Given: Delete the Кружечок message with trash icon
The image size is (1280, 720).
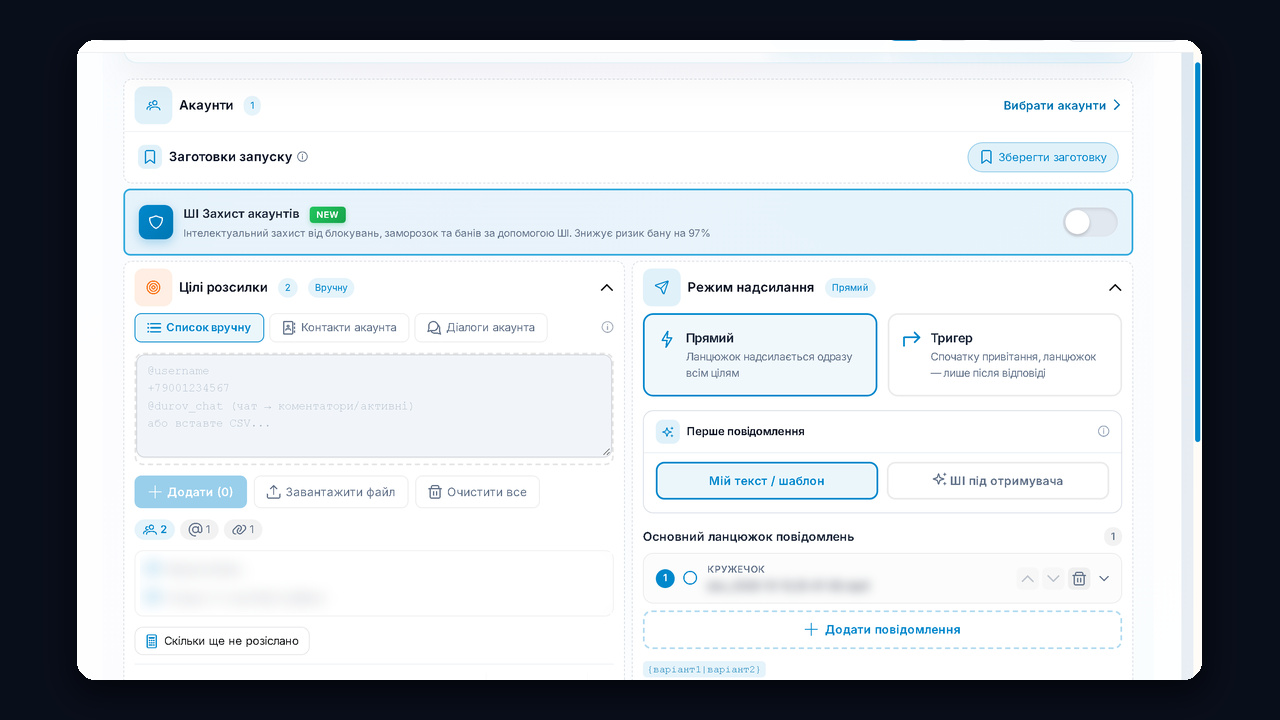Looking at the screenshot, I should click(x=1079, y=578).
